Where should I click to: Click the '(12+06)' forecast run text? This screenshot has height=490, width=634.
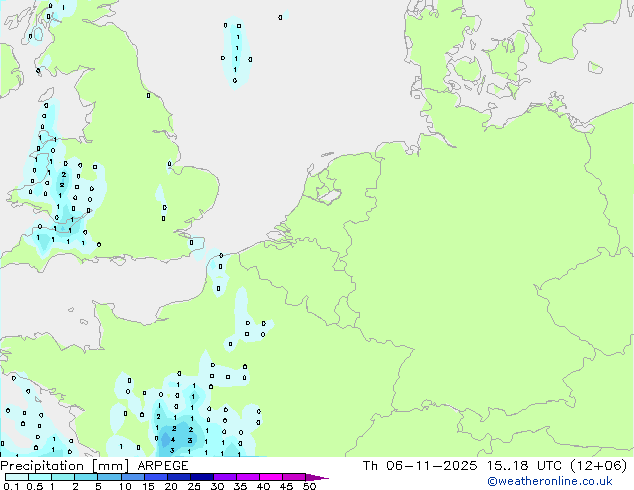(x=598, y=466)
